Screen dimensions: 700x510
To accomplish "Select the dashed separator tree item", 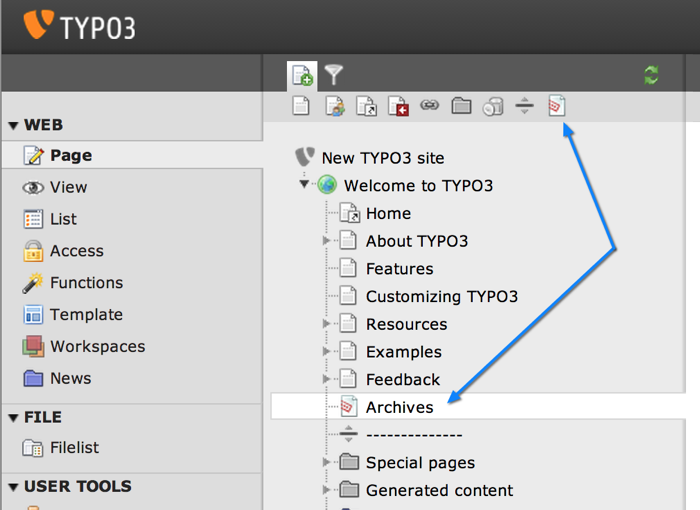I will point(414,435).
